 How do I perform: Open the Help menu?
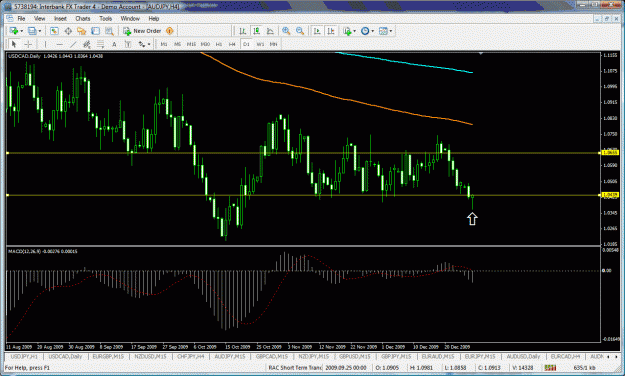point(154,18)
